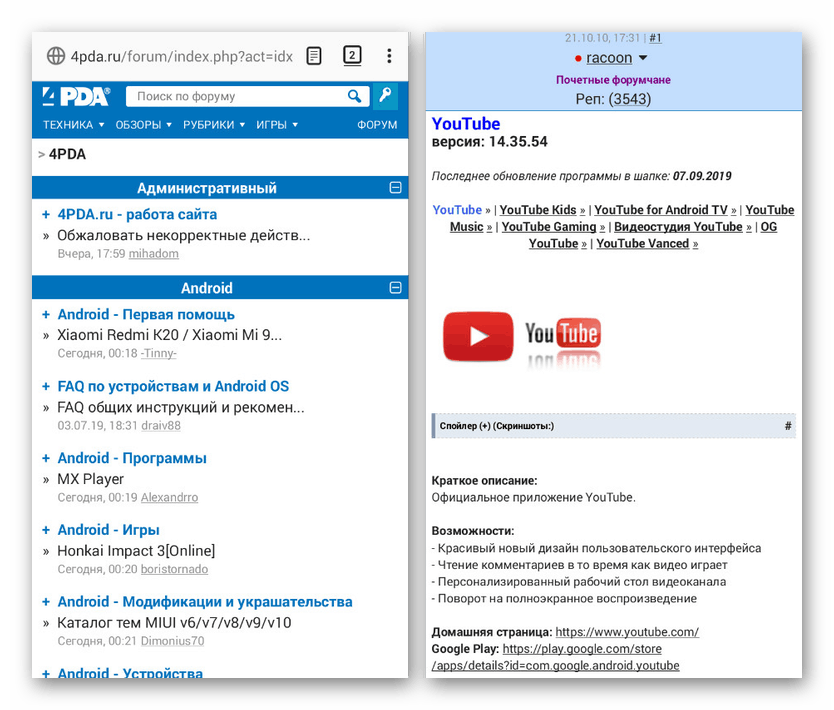Open user Dimonius70 profile
This screenshot has width=834, height=710.
[172, 641]
